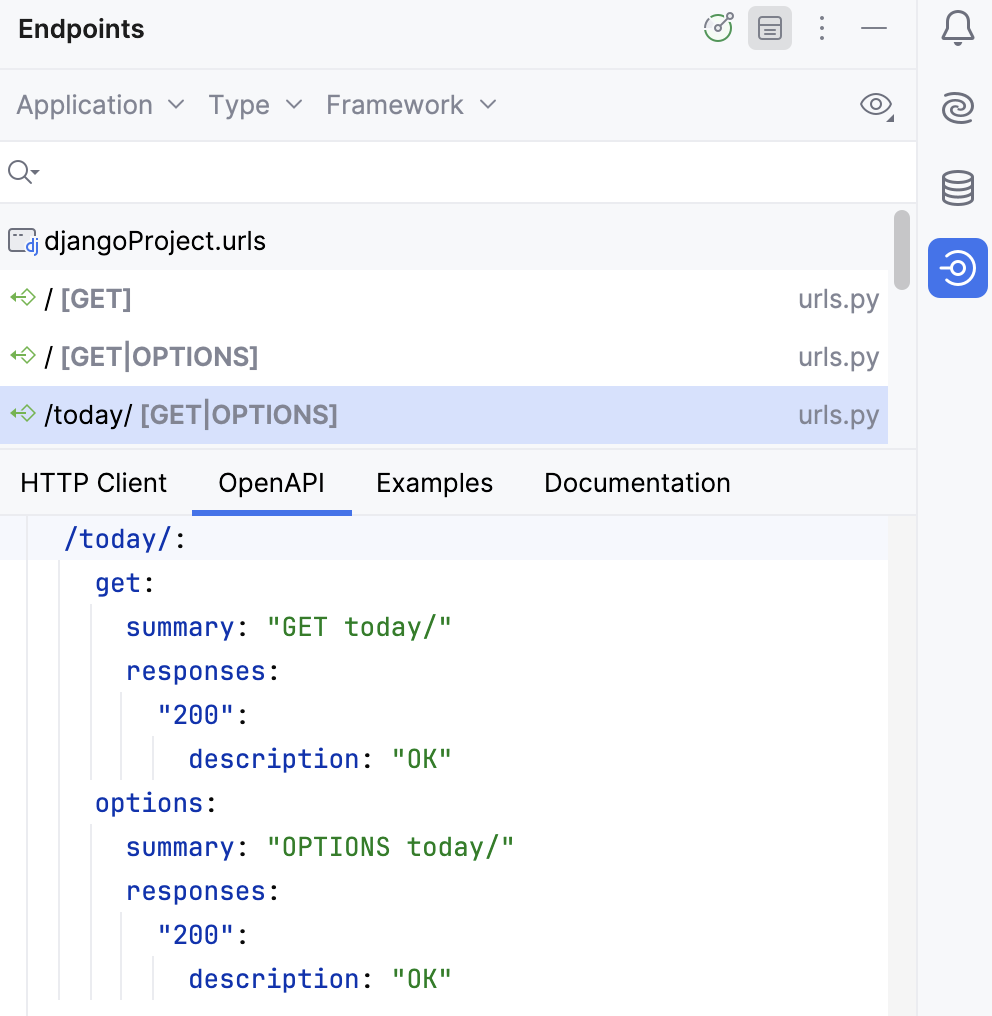Image resolution: width=992 pixels, height=1016 pixels.
Task: Select the / [GET] endpoint
Action: click(x=96, y=298)
